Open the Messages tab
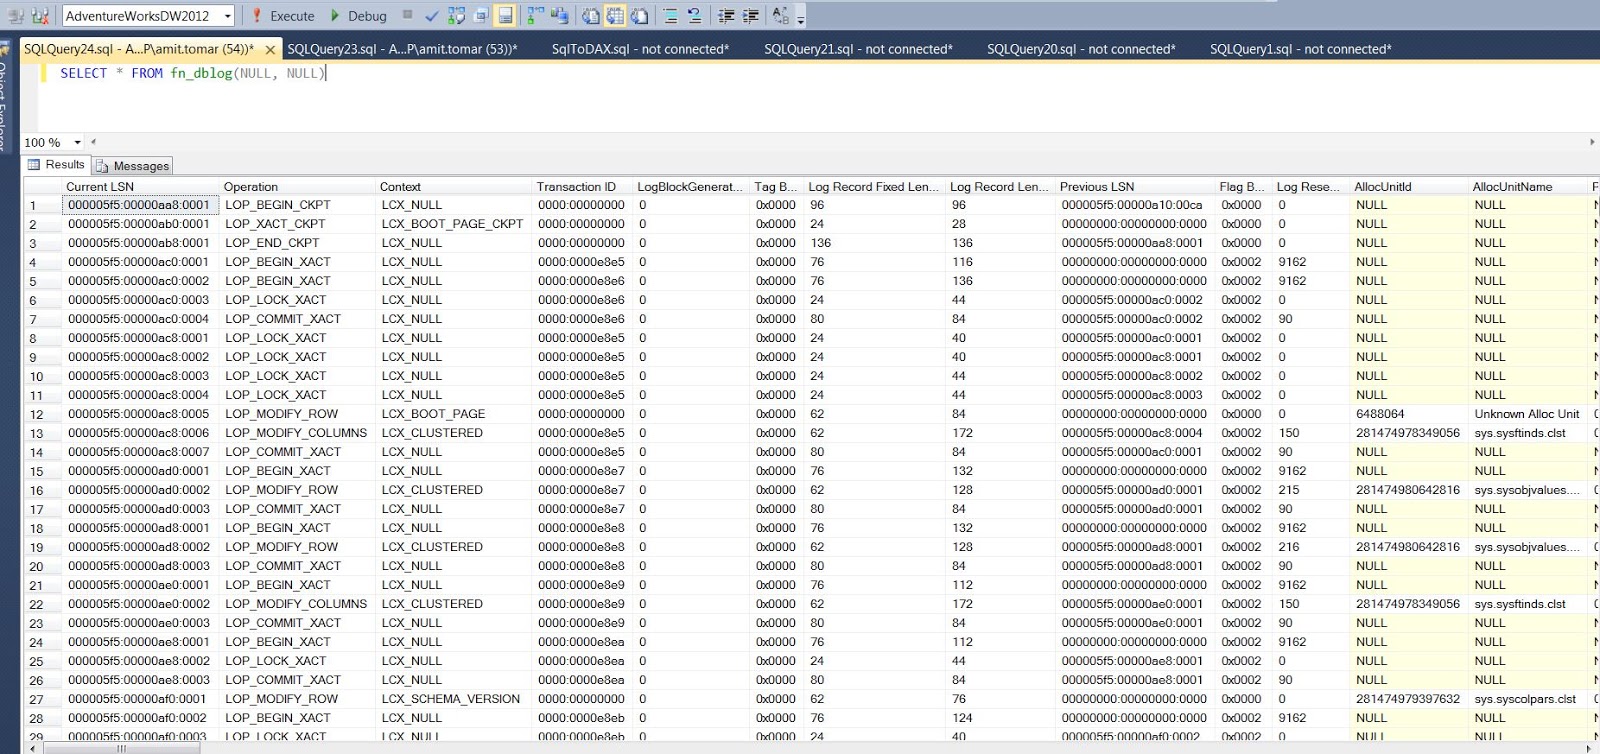The height and width of the screenshot is (754, 1600). click(133, 166)
